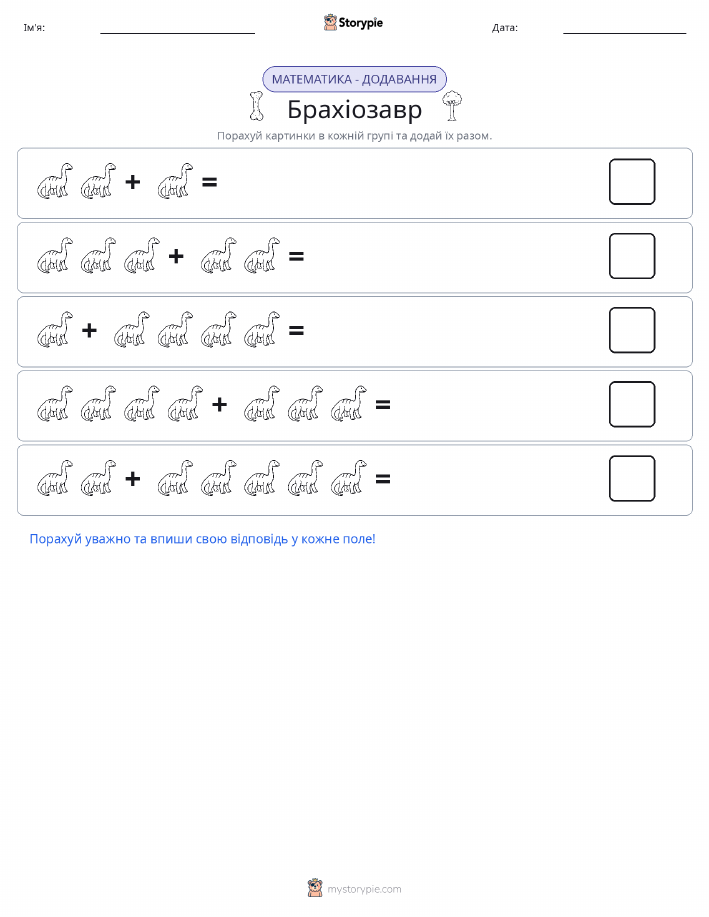Click the answer box in the second row

point(632,256)
